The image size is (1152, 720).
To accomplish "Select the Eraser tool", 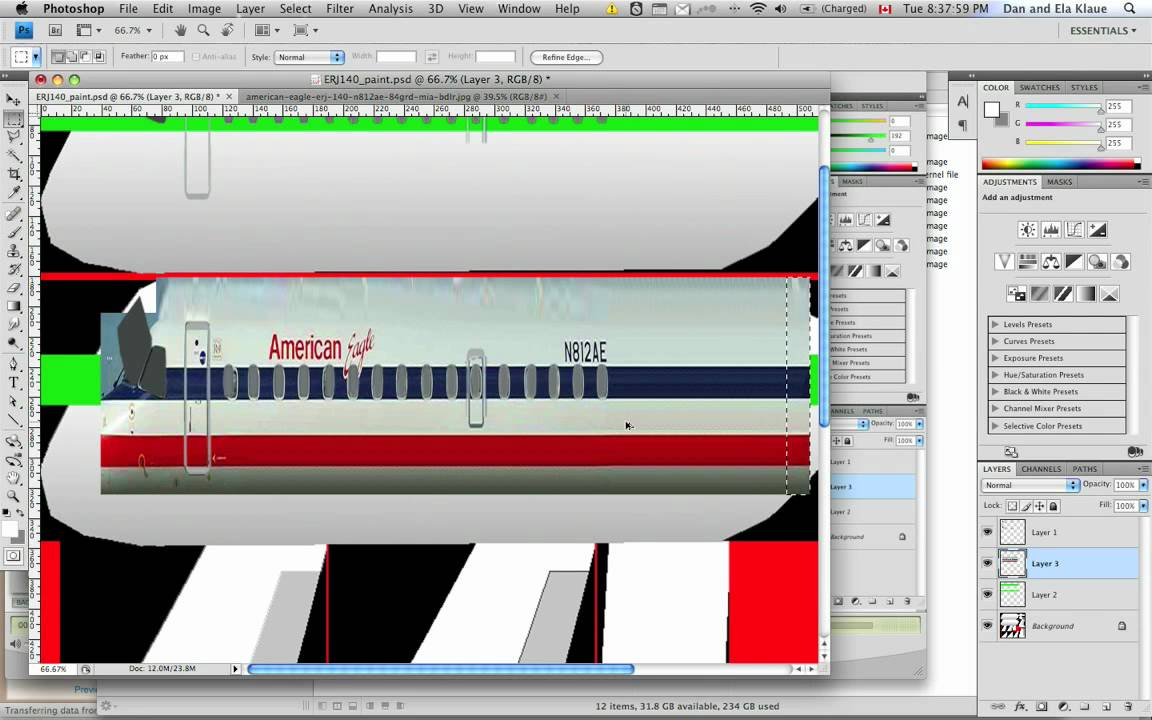I will click(x=14, y=287).
